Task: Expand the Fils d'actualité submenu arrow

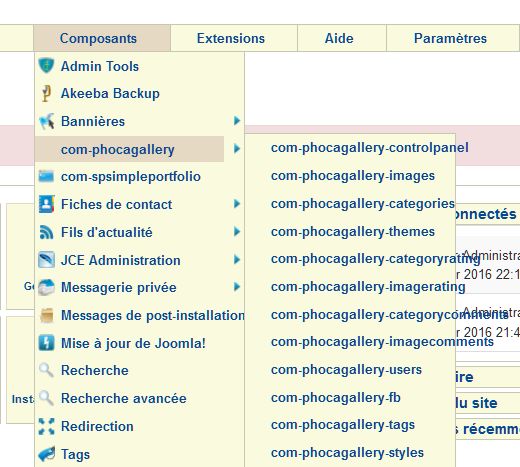Action: pyautogui.click(x=237, y=231)
